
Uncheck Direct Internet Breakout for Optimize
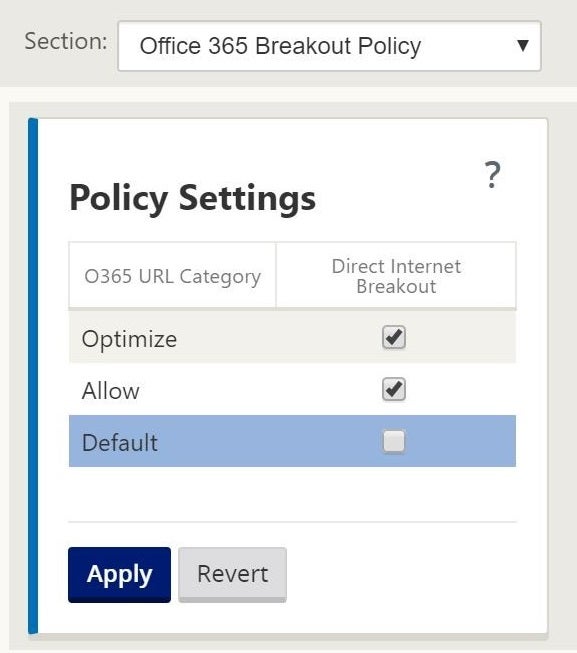coord(394,337)
